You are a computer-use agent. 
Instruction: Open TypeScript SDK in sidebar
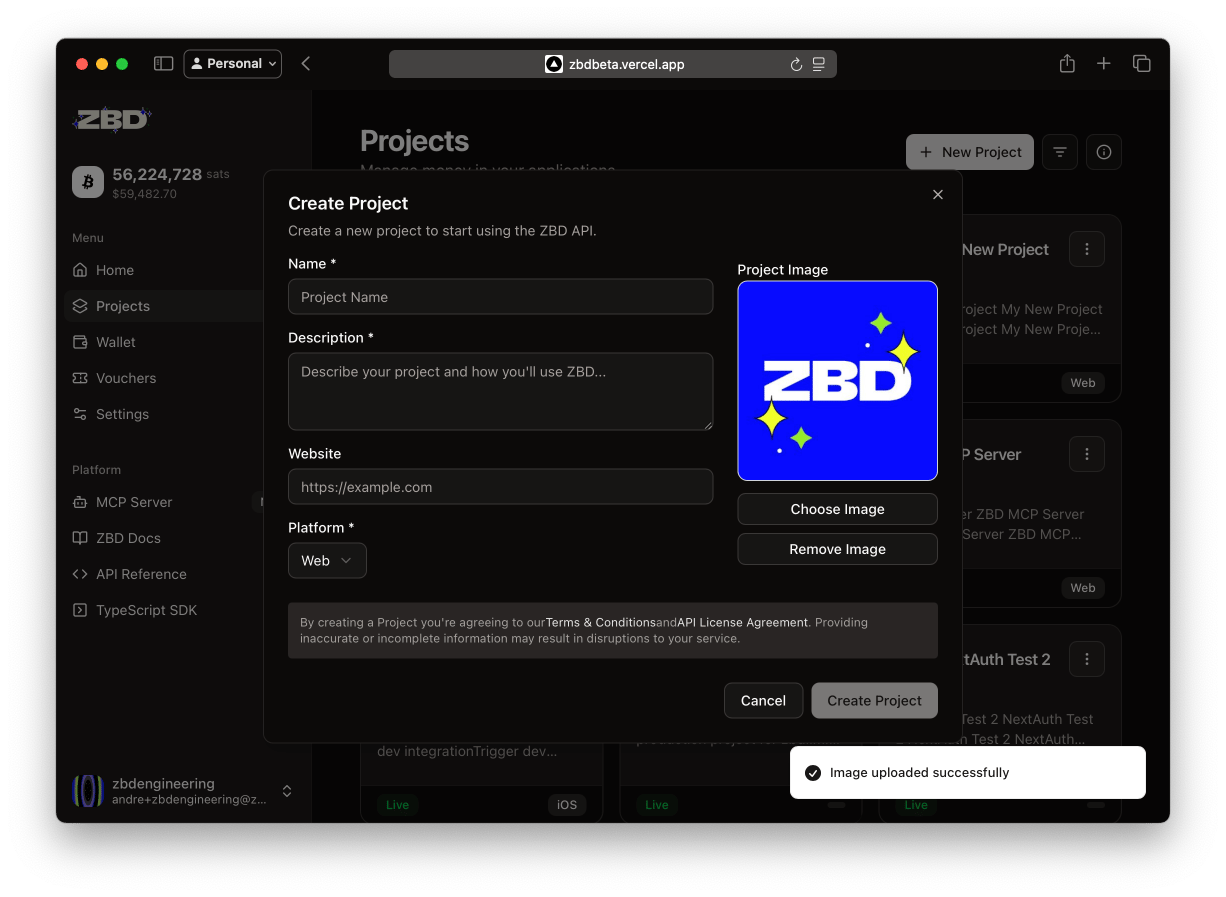166,610
